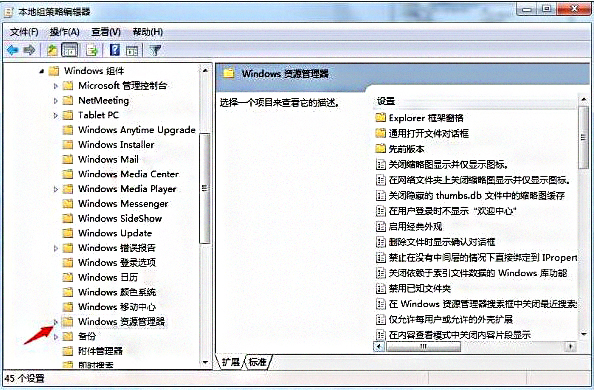This screenshot has width=594, height=390.
Task: Select Windows 日历 folder
Action: click(x=108, y=277)
